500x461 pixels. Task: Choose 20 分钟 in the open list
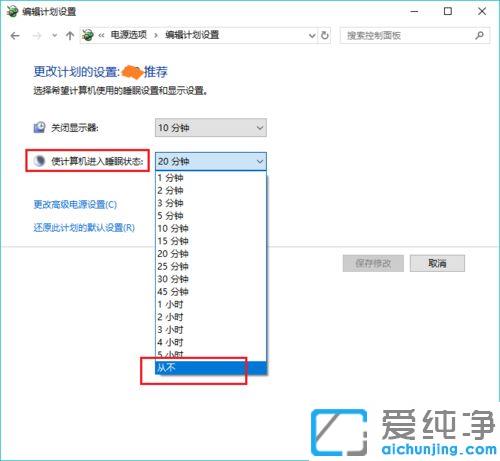pos(211,254)
